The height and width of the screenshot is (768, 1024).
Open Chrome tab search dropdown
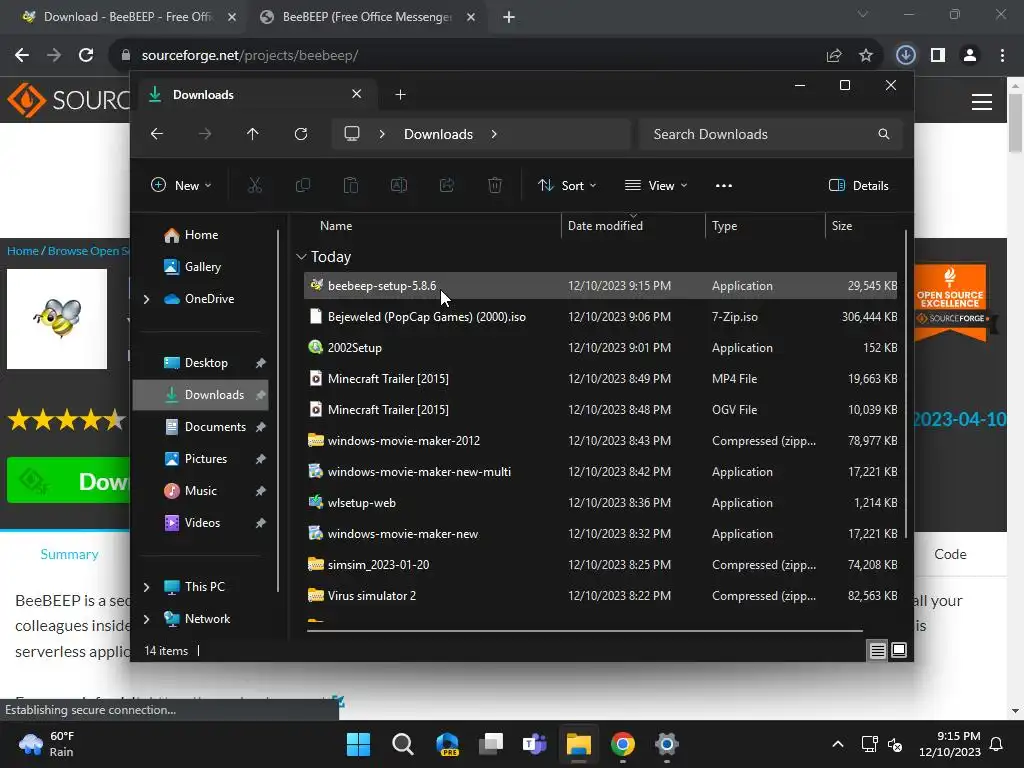tap(863, 14)
